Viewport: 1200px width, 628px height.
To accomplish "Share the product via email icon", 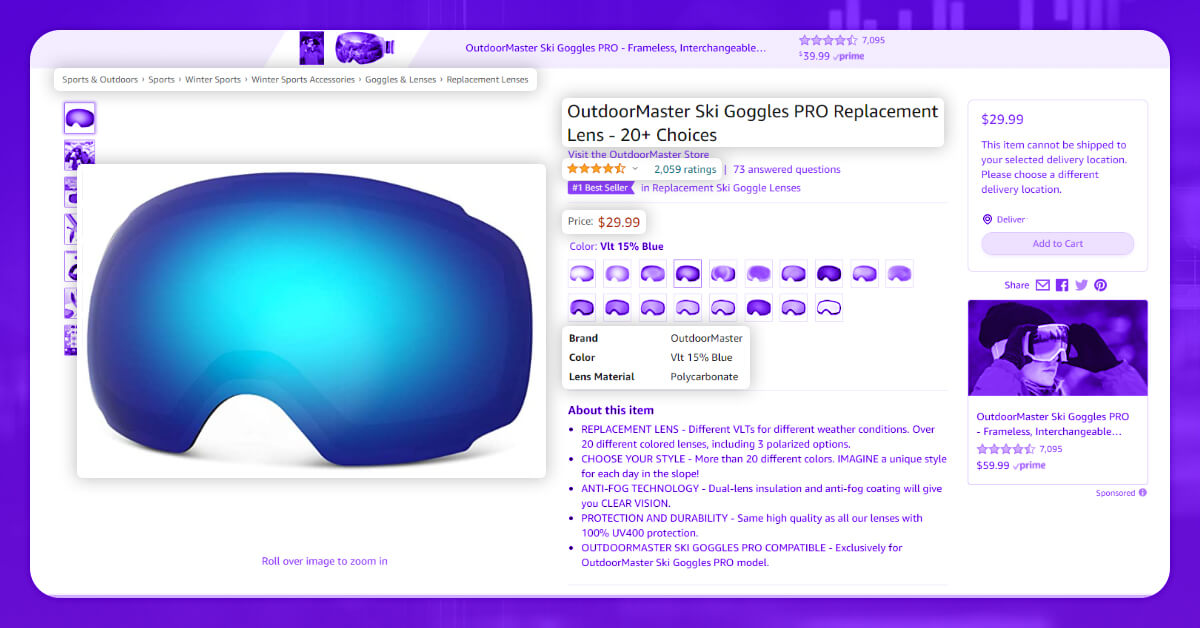I will point(1043,285).
